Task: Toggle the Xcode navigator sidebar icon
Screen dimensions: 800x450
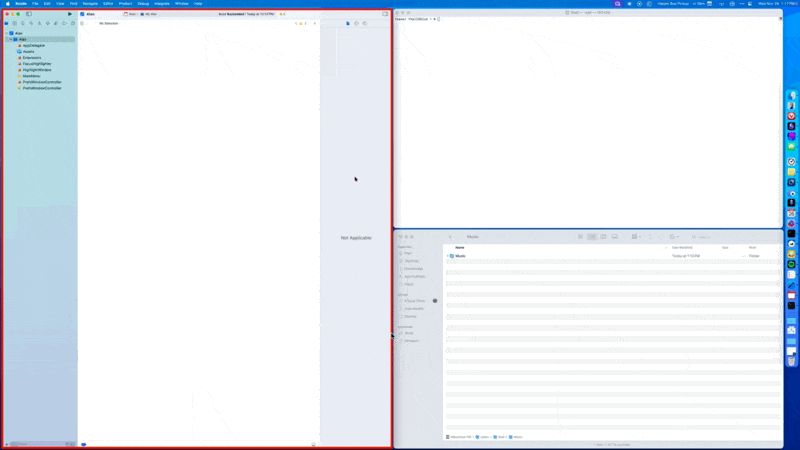Action: coord(29,14)
